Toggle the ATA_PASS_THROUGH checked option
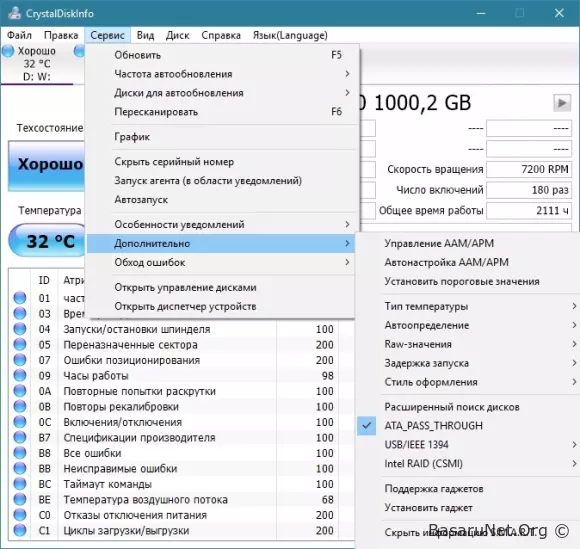Image resolution: width=580 pixels, height=549 pixels. (x=468, y=426)
